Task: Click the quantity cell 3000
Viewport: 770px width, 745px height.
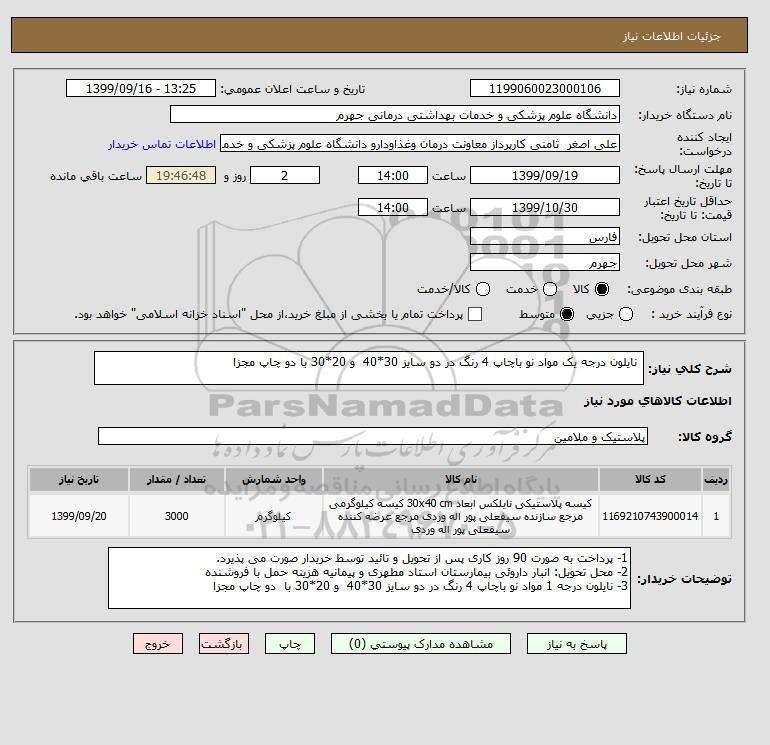Action: (x=177, y=516)
